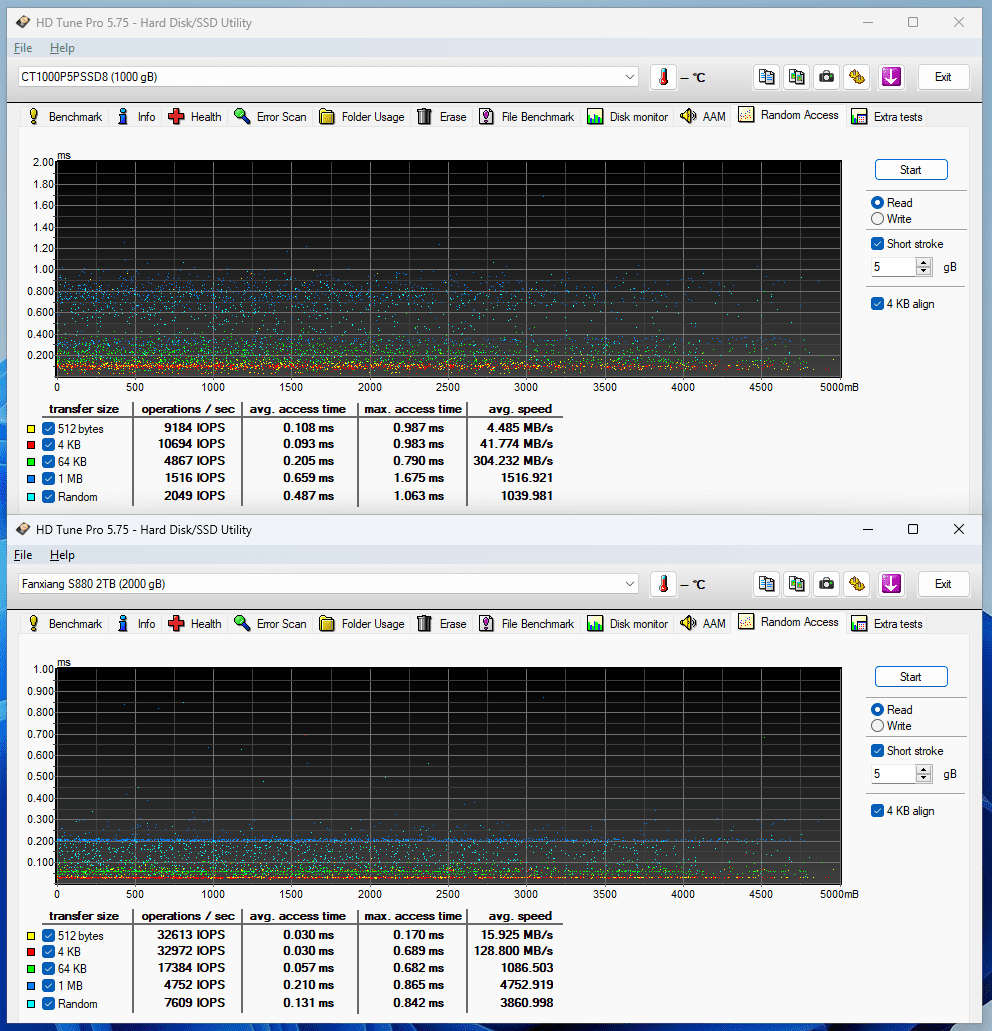Screen dimensions: 992x1031
Task: Open File Benchmark tab in Fanxiang window
Action: click(527, 624)
